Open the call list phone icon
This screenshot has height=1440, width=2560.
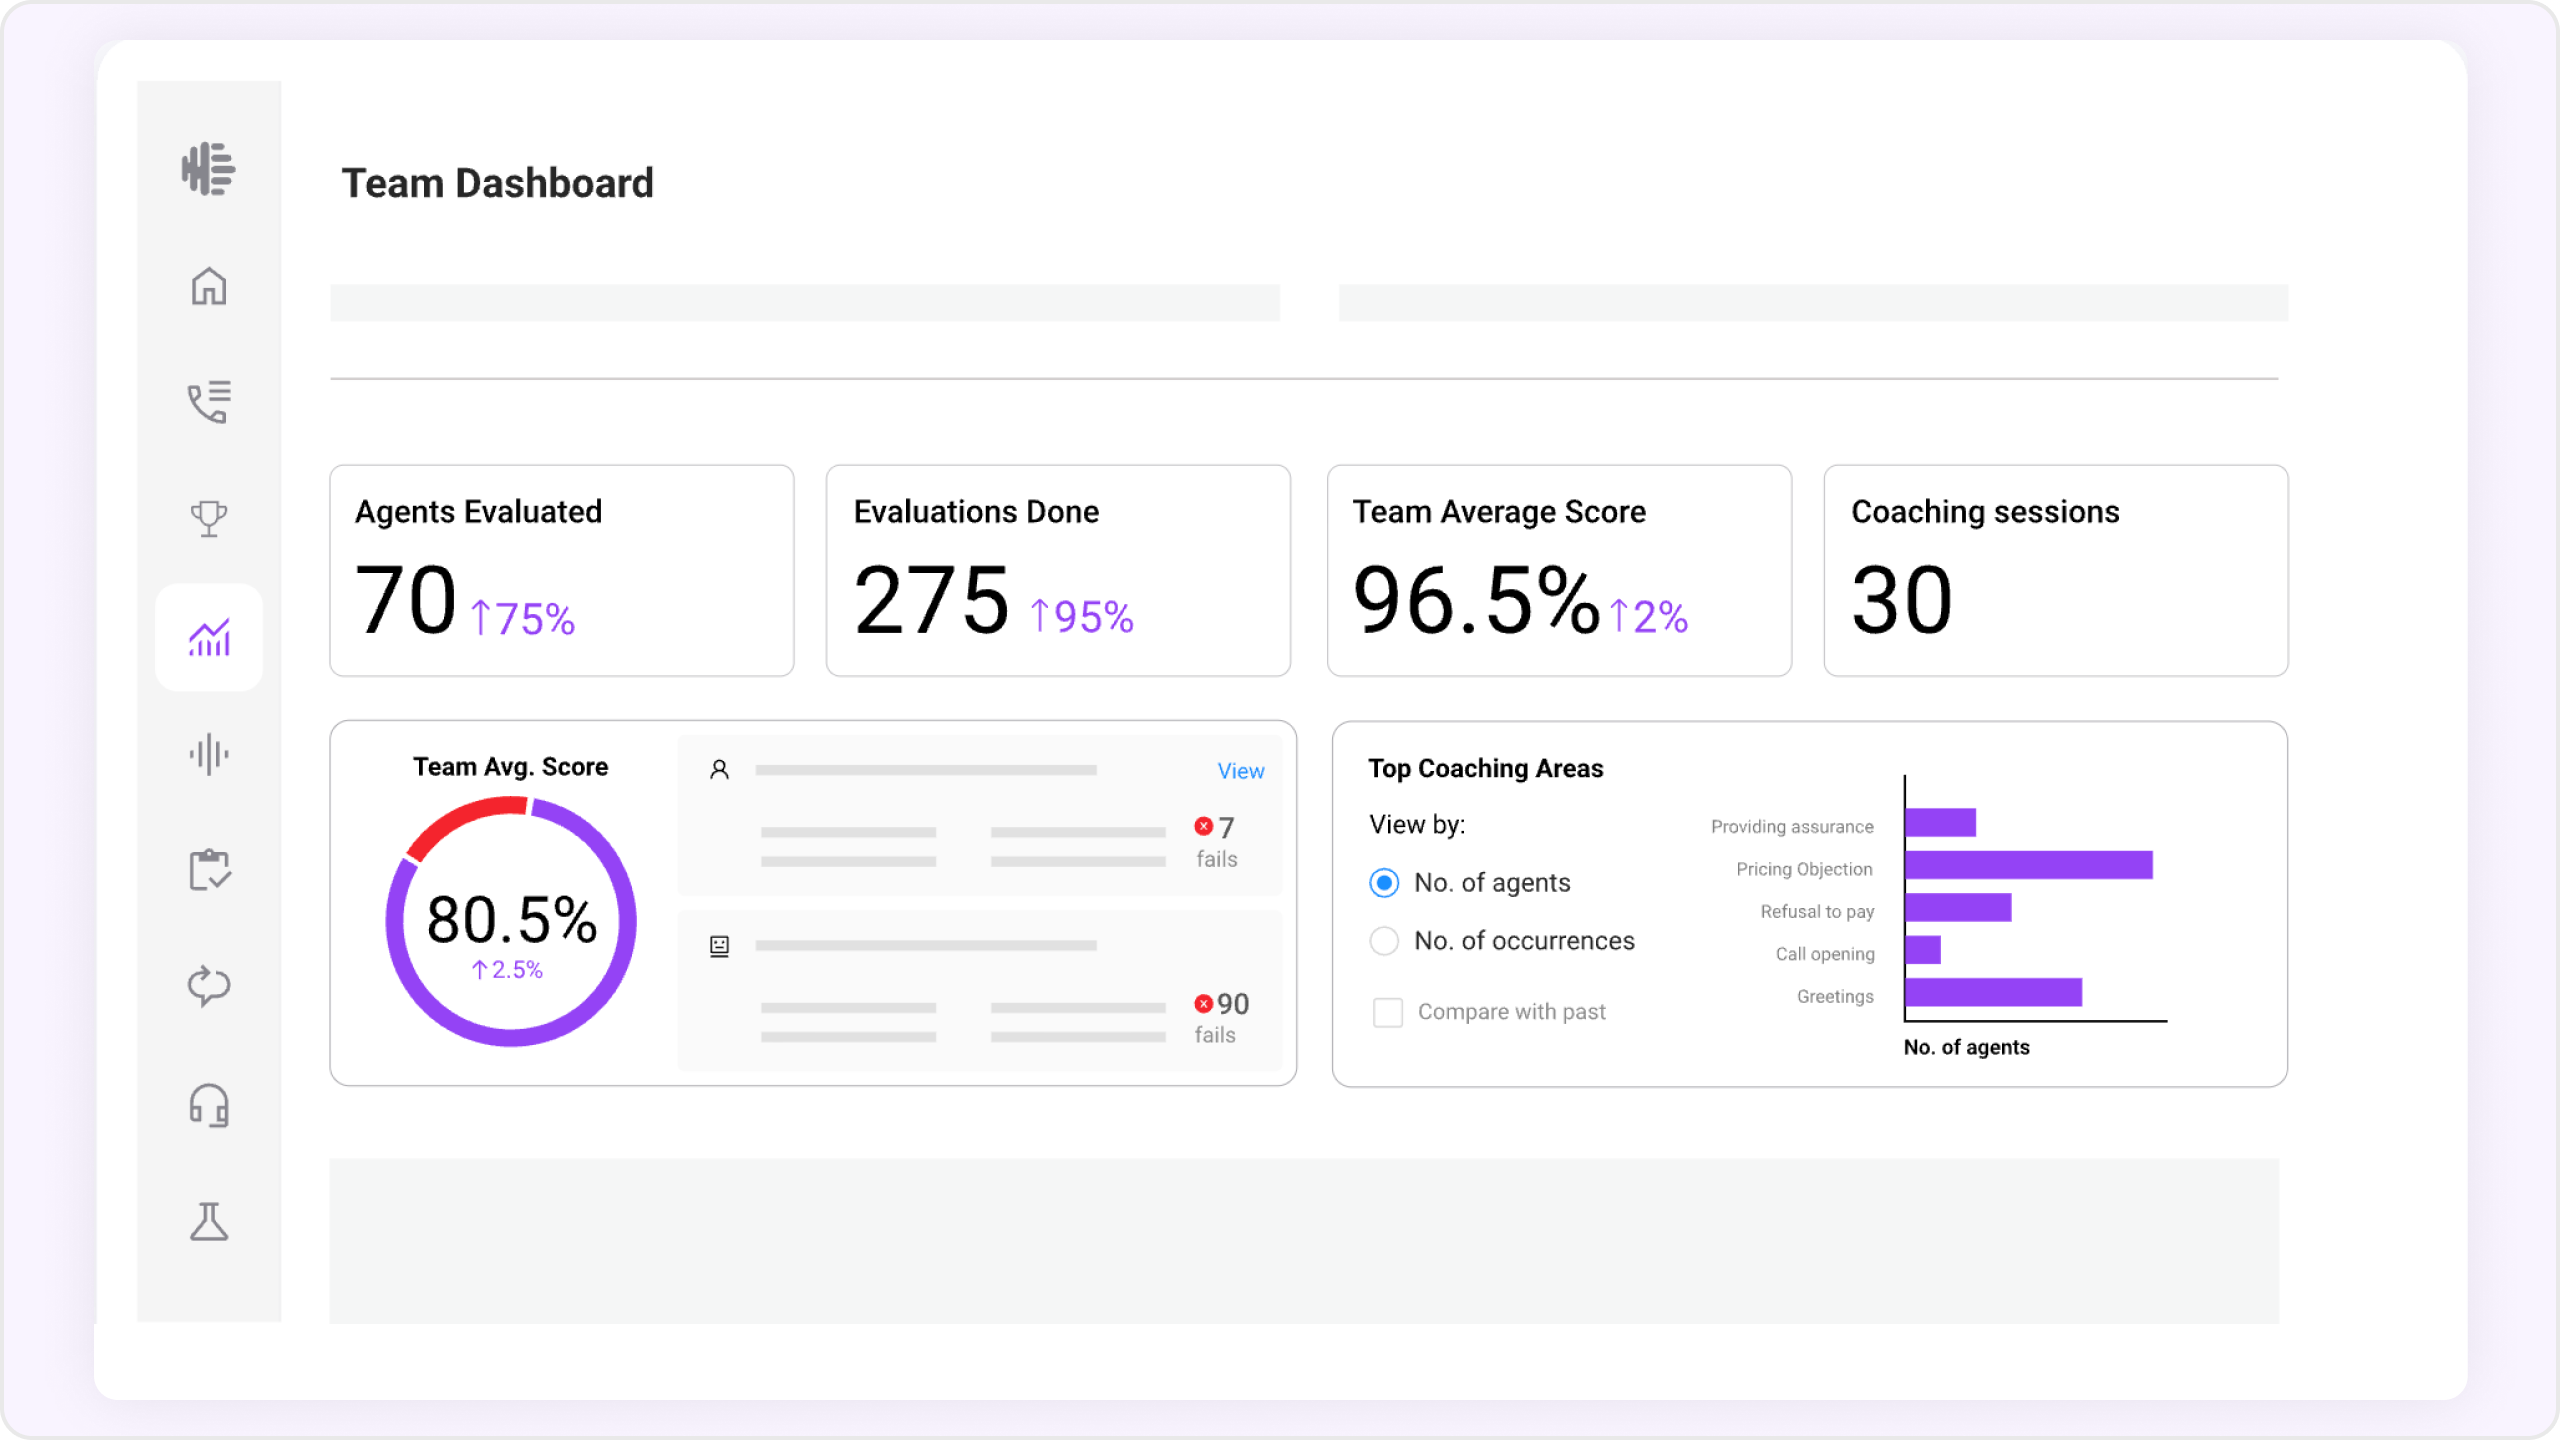[x=208, y=402]
